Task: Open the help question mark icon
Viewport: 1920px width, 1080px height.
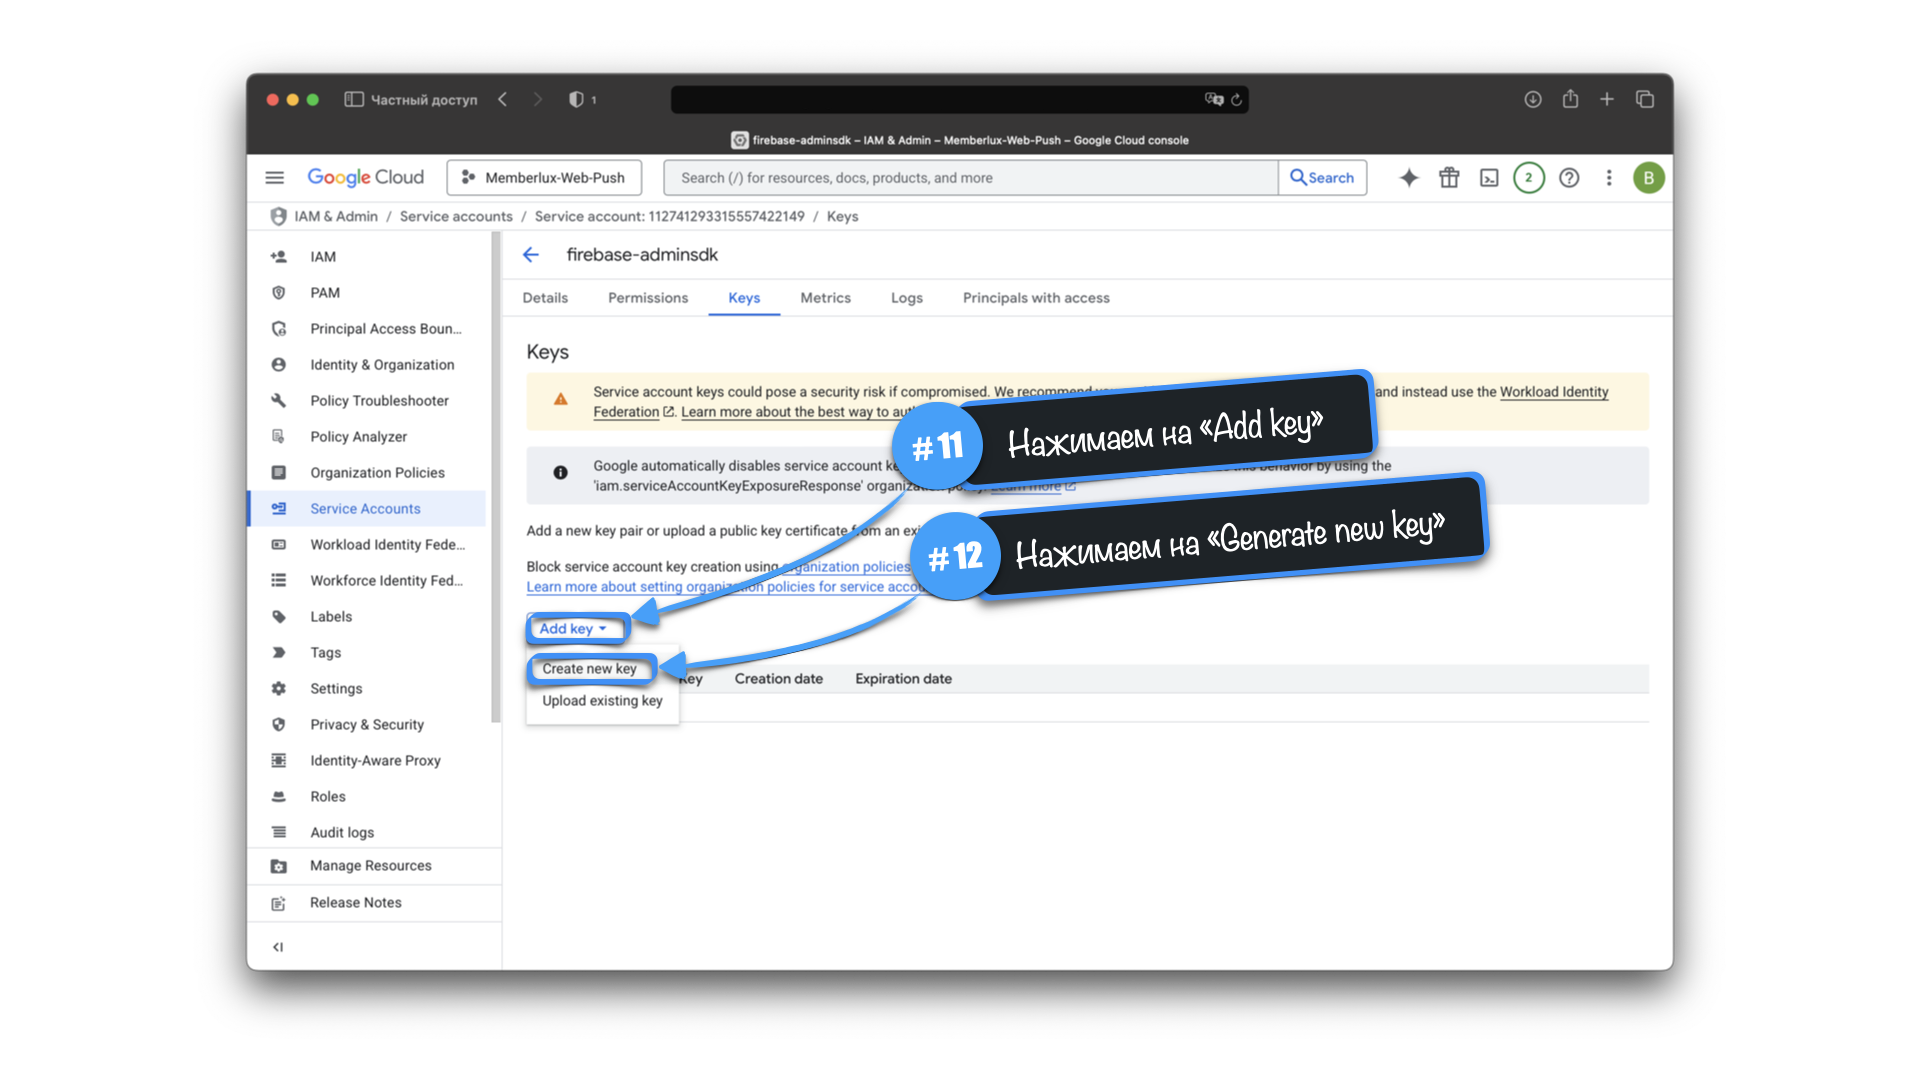Action: [x=1569, y=178]
